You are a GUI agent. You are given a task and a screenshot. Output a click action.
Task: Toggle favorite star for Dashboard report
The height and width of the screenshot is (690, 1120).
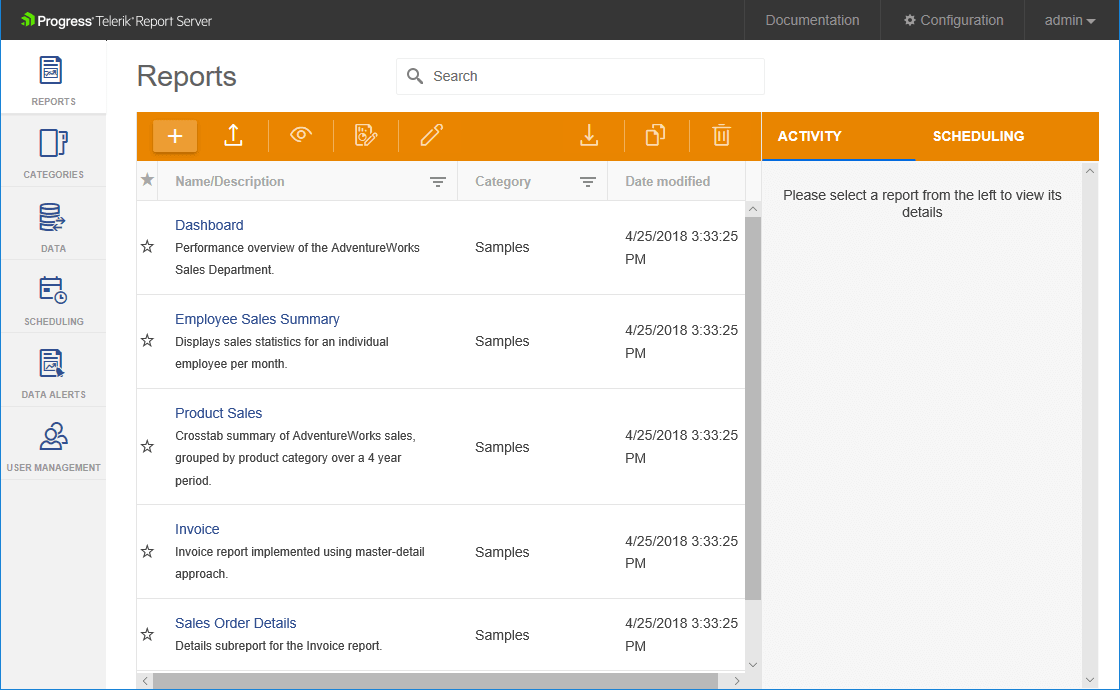[x=148, y=246]
